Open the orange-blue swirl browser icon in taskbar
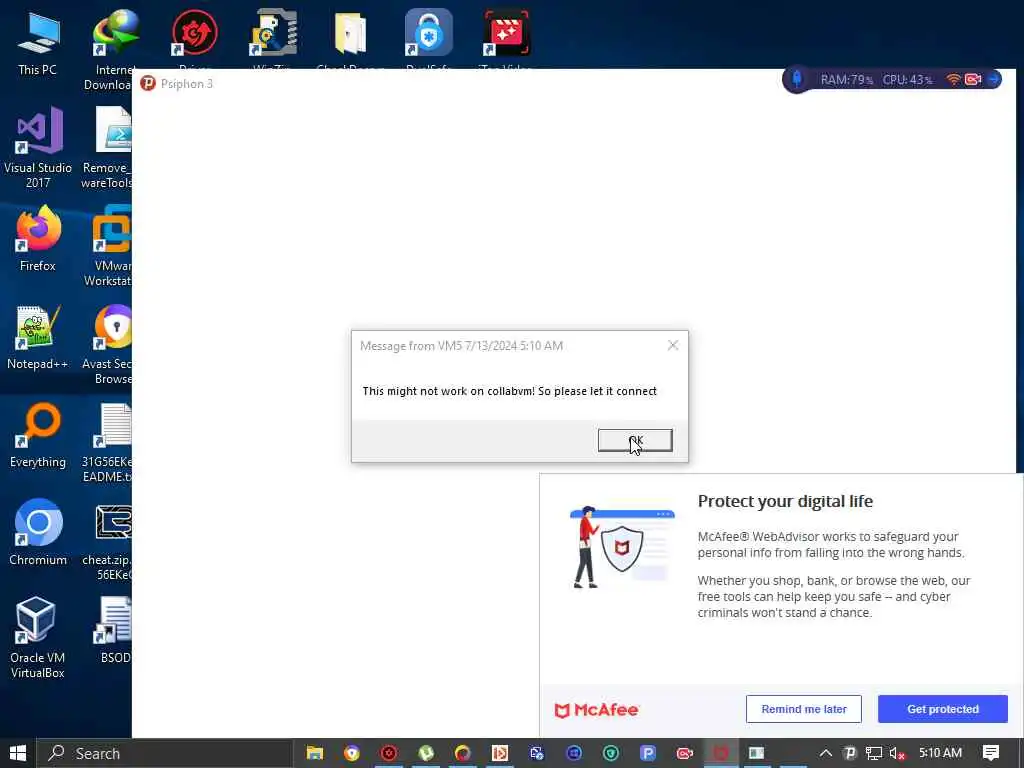 (462, 753)
